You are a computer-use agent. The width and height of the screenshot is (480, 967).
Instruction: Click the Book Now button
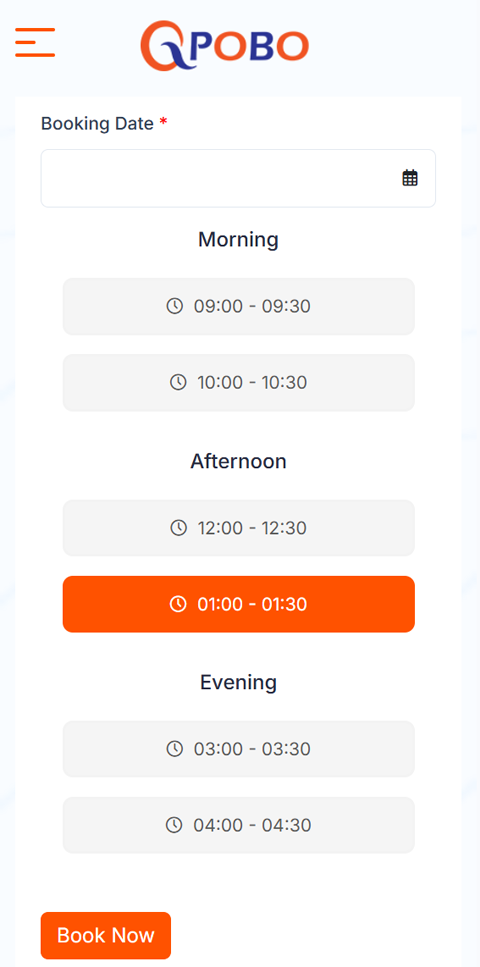click(x=106, y=936)
